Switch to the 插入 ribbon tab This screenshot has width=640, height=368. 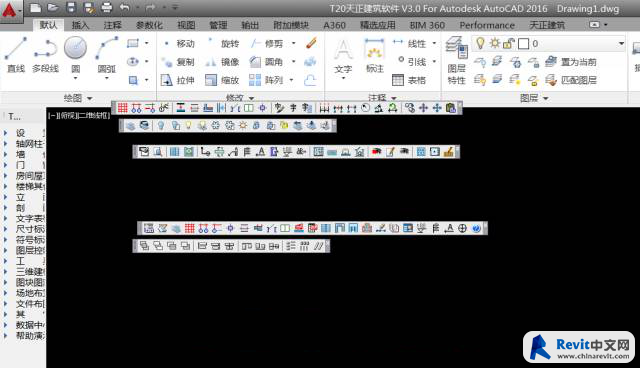pyautogui.click(x=80, y=25)
